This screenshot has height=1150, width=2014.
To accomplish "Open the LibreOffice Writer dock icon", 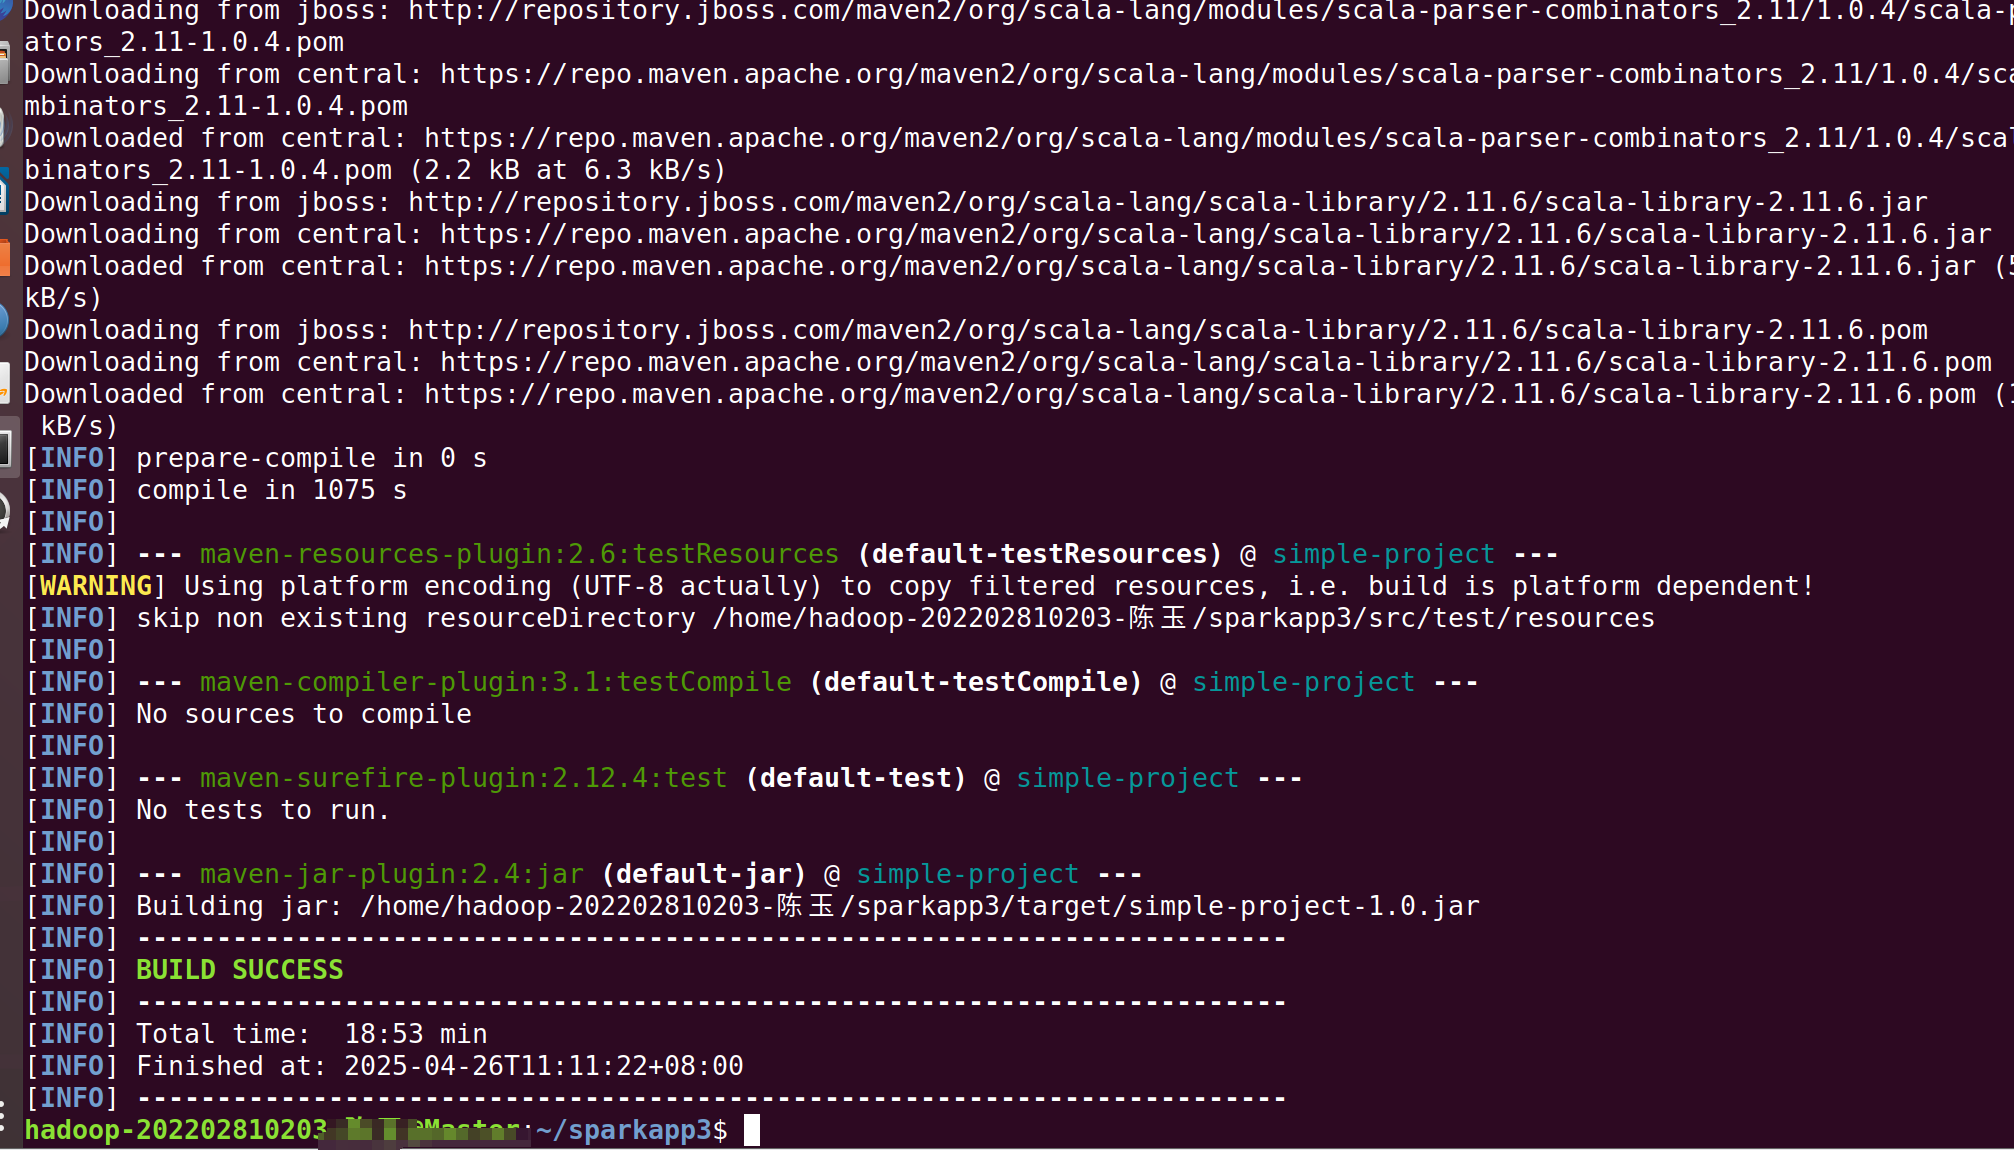I will click(4, 192).
